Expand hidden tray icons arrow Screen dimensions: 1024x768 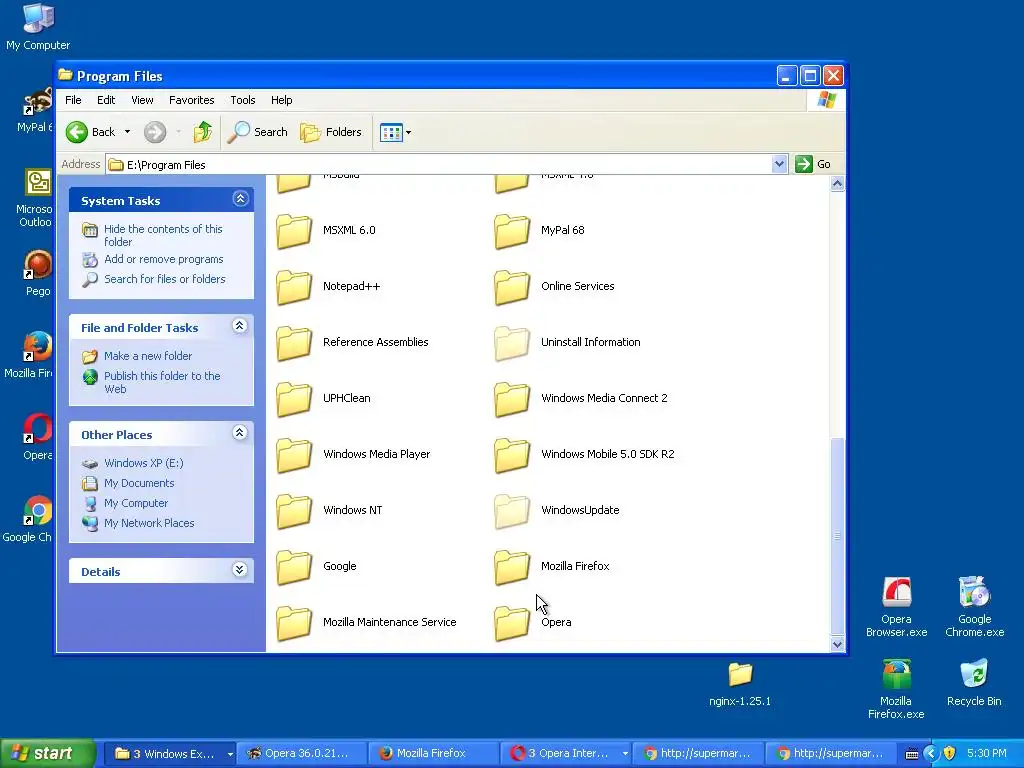pos(931,754)
